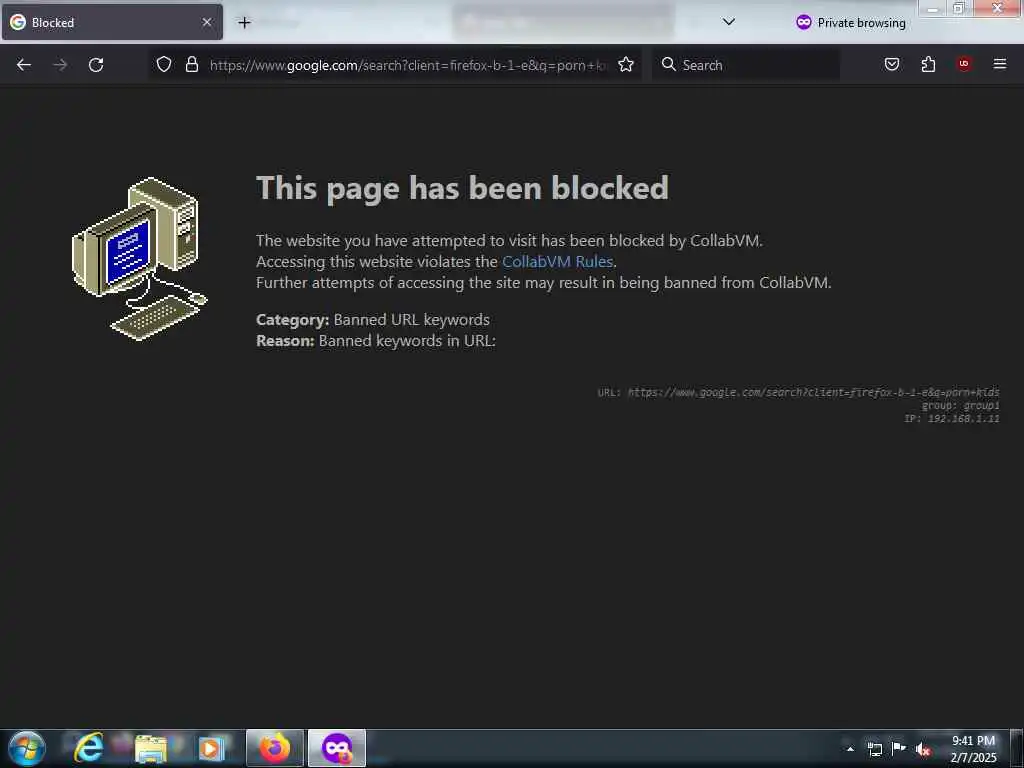Click the Save to Pocket icon
The width and height of the screenshot is (1024, 768).
point(891,64)
